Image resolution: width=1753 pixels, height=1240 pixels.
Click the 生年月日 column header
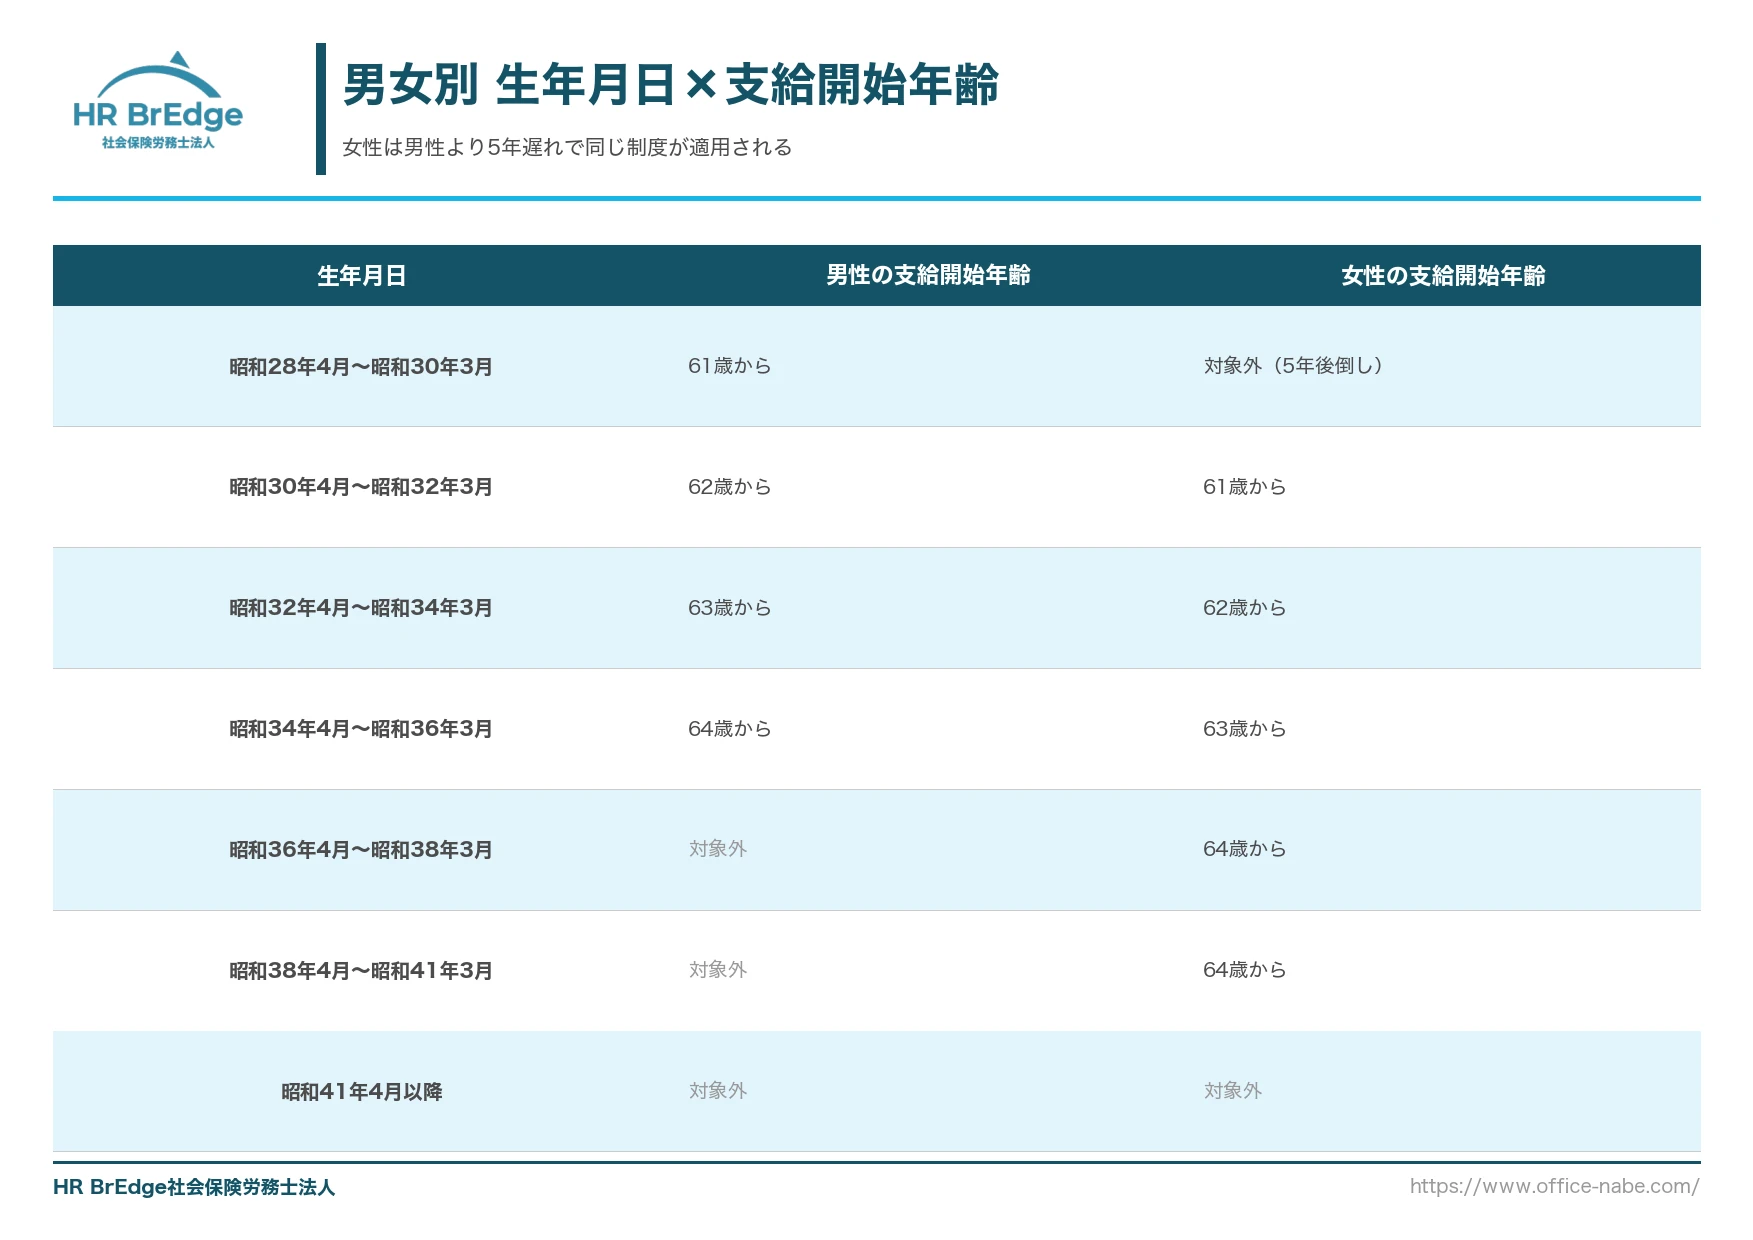362,276
